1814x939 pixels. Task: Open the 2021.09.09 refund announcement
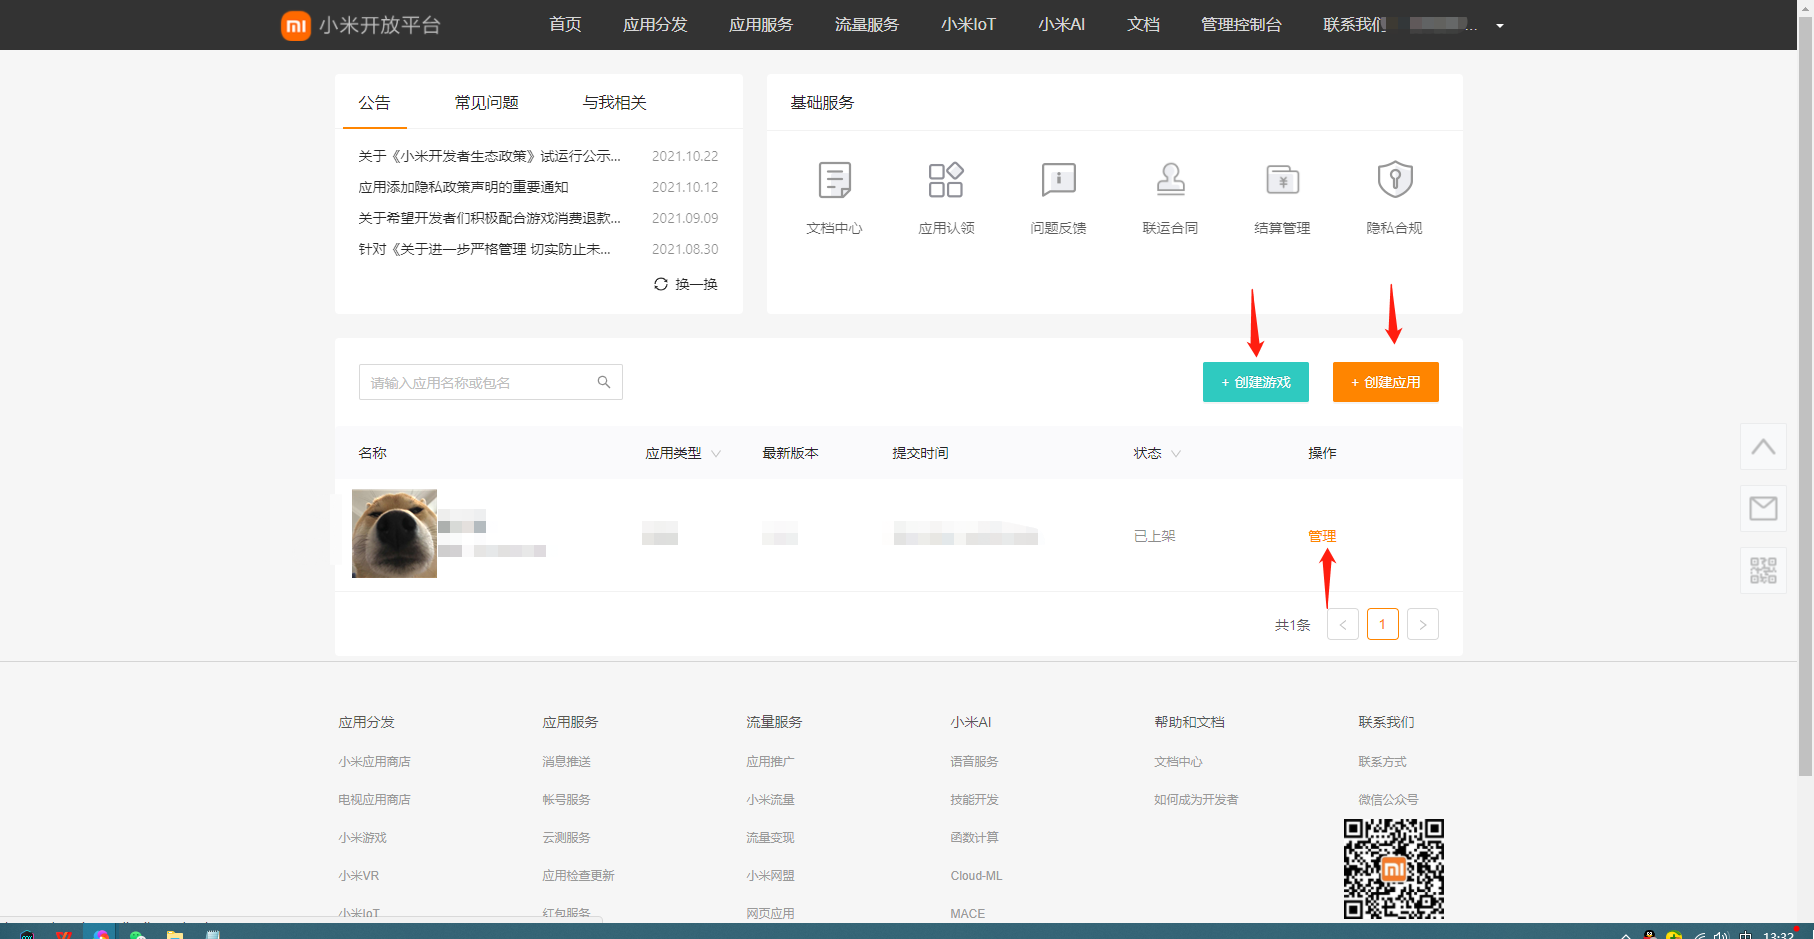[489, 218]
